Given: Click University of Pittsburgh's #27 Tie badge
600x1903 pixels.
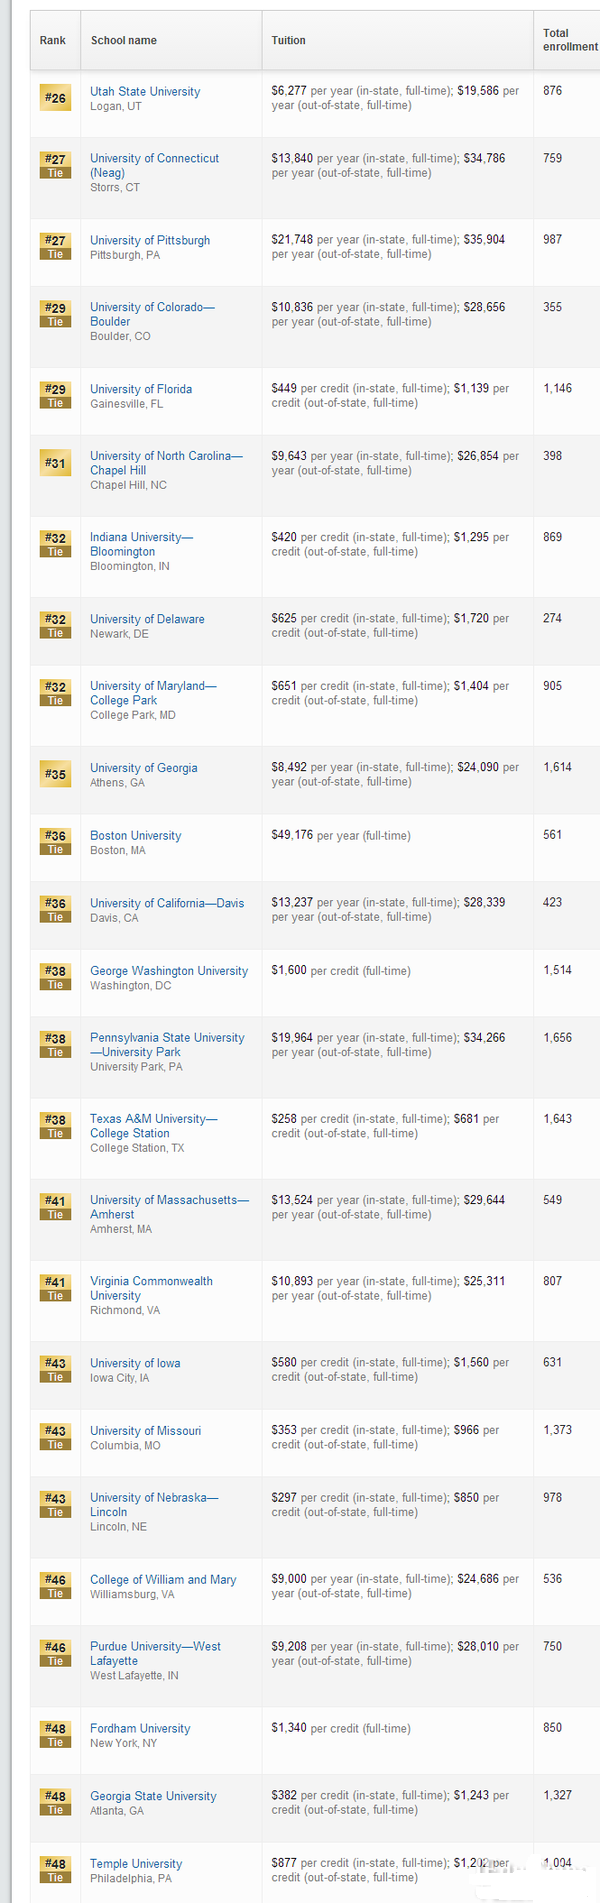Looking at the screenshot, I should pos(55,247).
